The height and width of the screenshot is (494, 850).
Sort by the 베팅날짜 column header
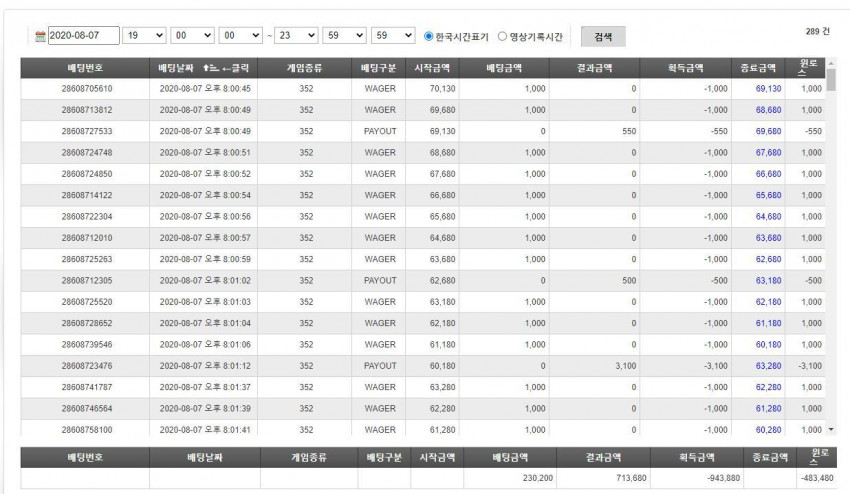coord(203,68)
